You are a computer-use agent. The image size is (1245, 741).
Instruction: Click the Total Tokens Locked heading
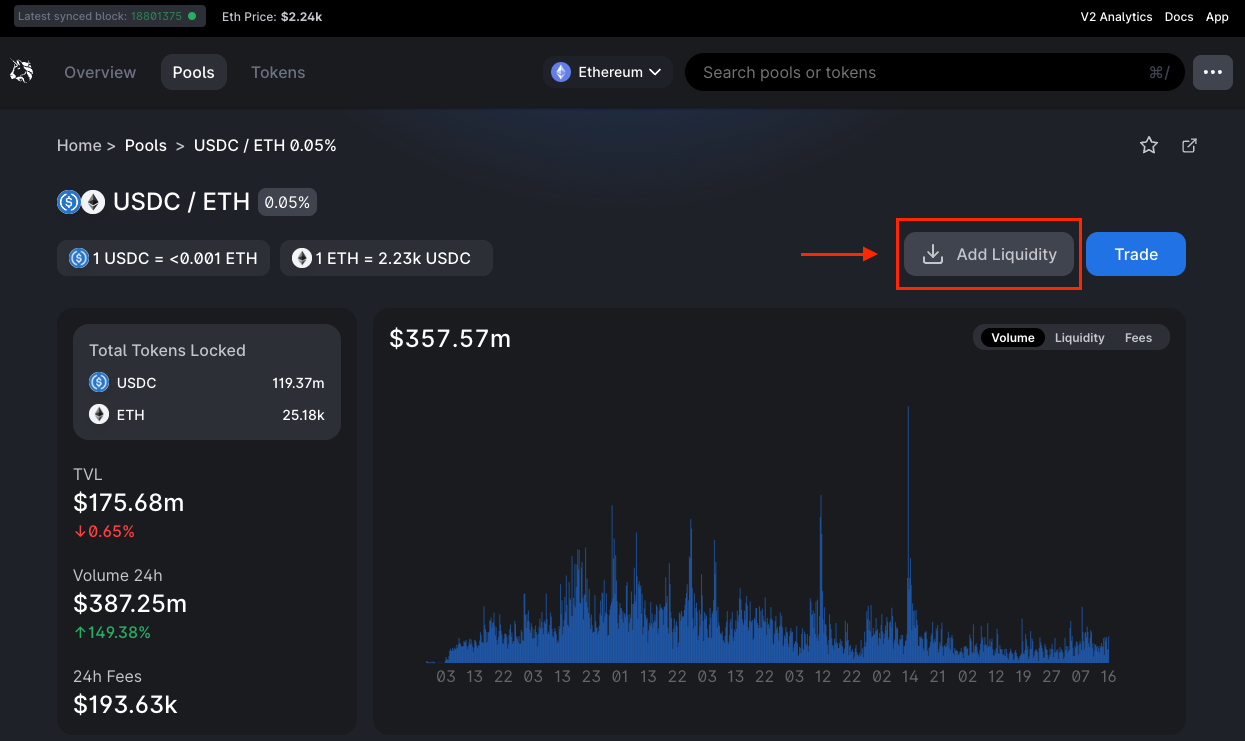167,351
